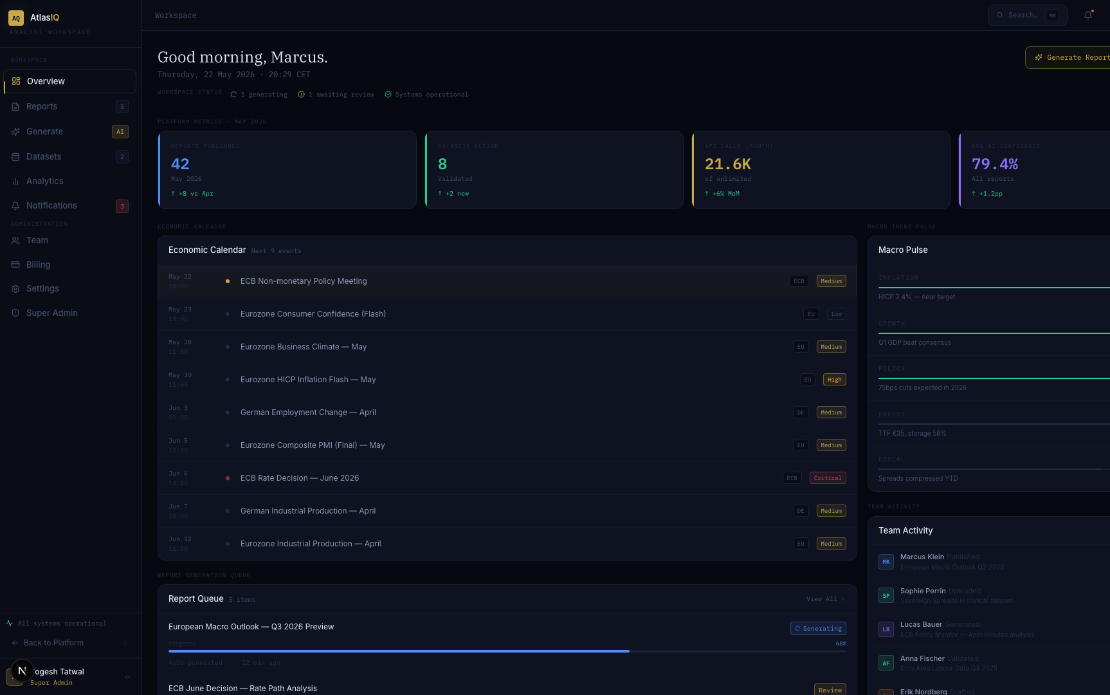The width and height of the screenshot is (1110, 695).
Task: Open ECB June Decision — Rate Path Analysis
Action: [x=243, y=689]
